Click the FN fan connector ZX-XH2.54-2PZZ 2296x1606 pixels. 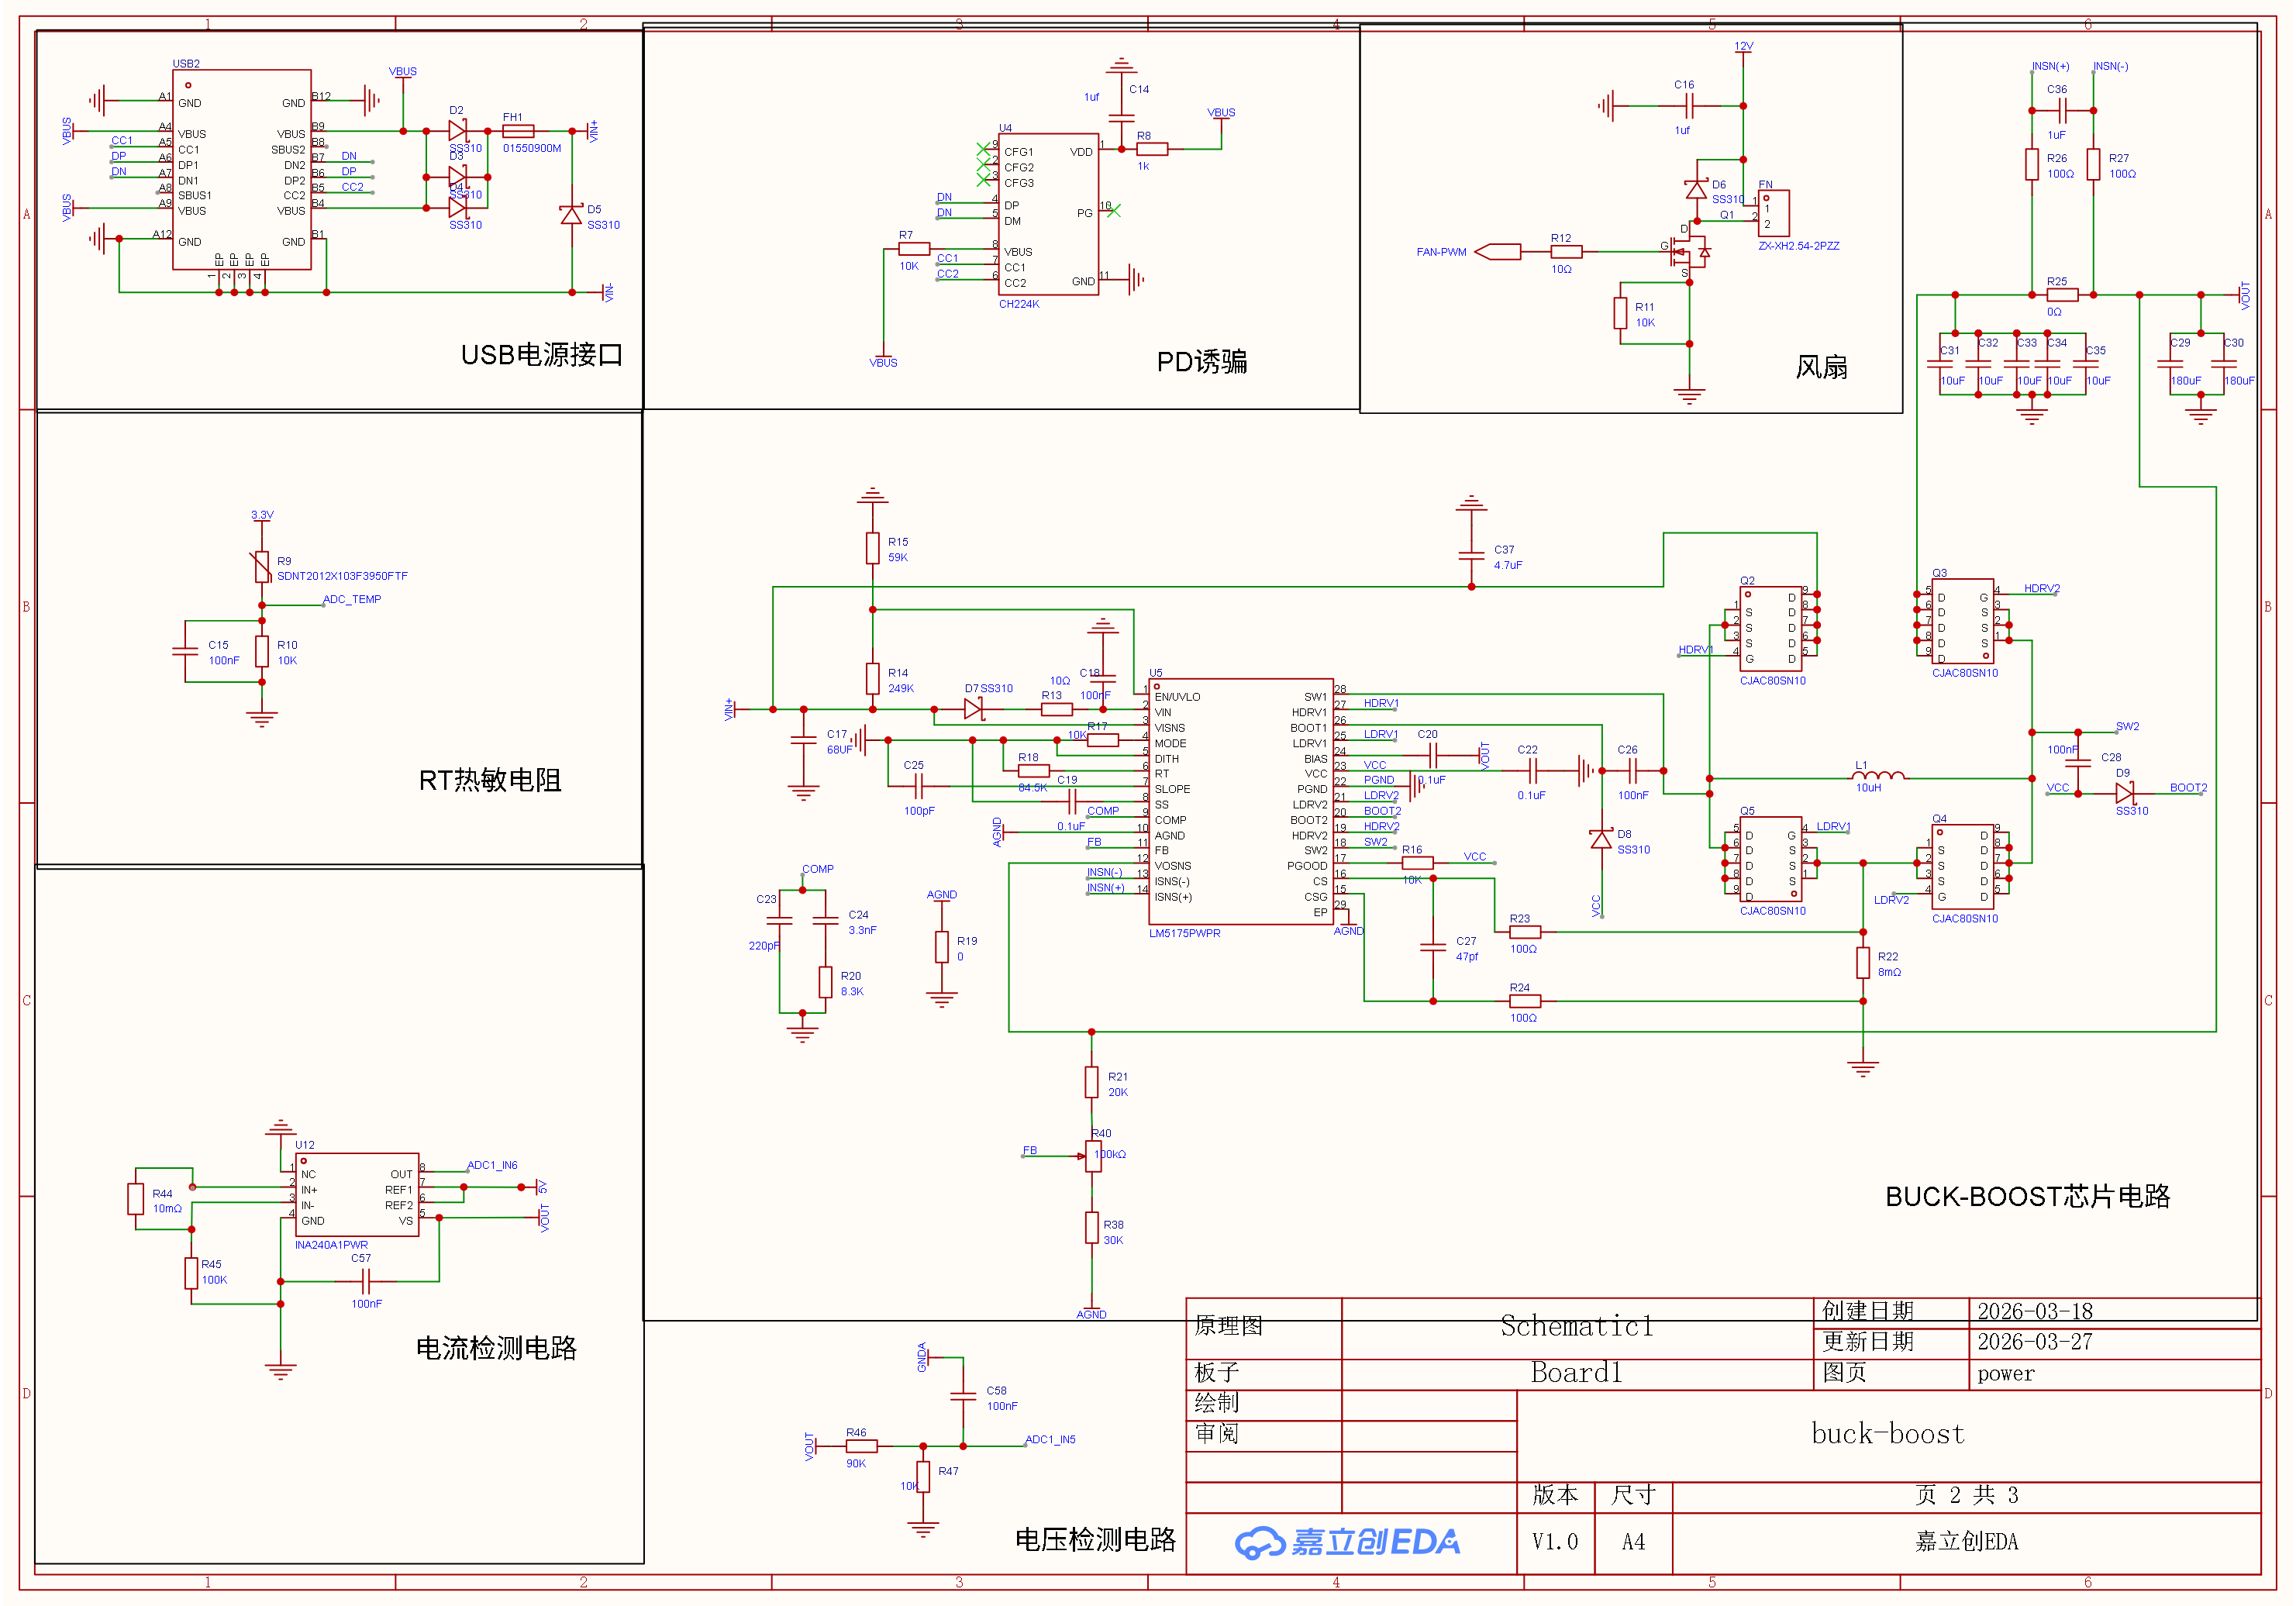[x=1773, y=214]
